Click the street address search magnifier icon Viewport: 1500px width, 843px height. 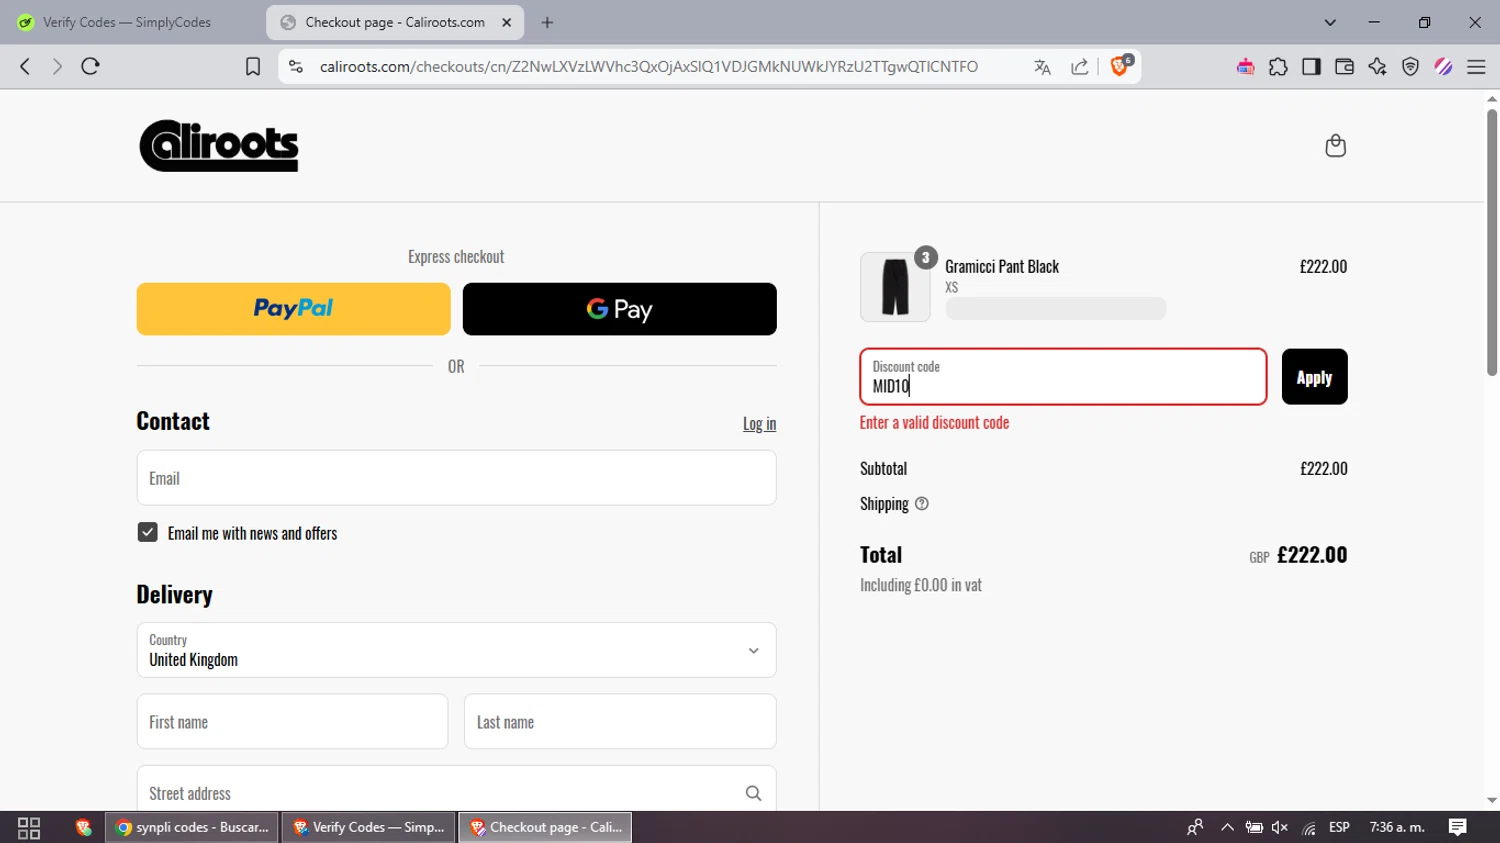[x=754, y=793]
